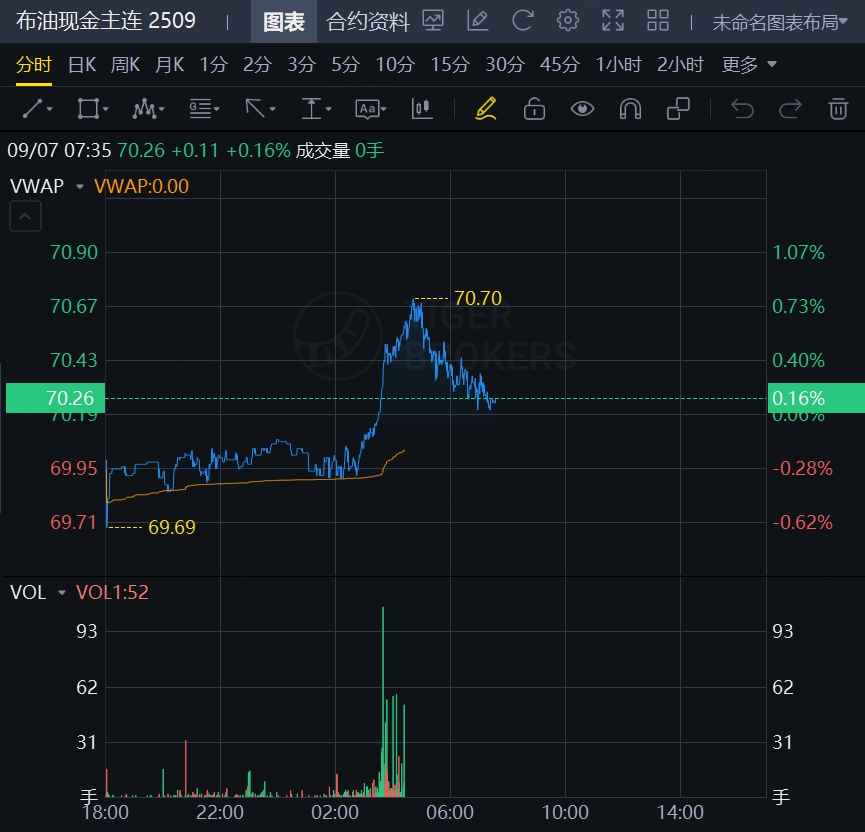The image size is (865, 832).
Task: Open the 未命名图表布局 layout dropdown
Action: (x=779, y=22)
